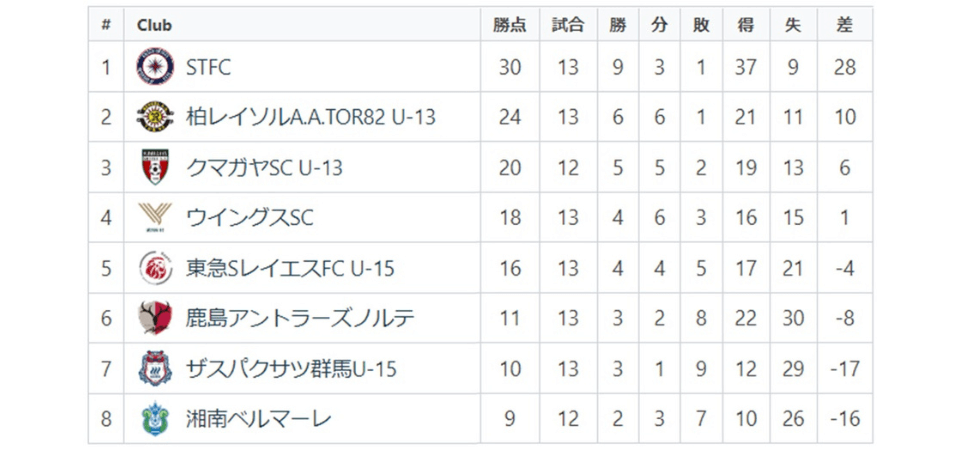
Task: Select the 湘南ベルマーレ team name
Action: pyautogui.click(x=258, y=418)
